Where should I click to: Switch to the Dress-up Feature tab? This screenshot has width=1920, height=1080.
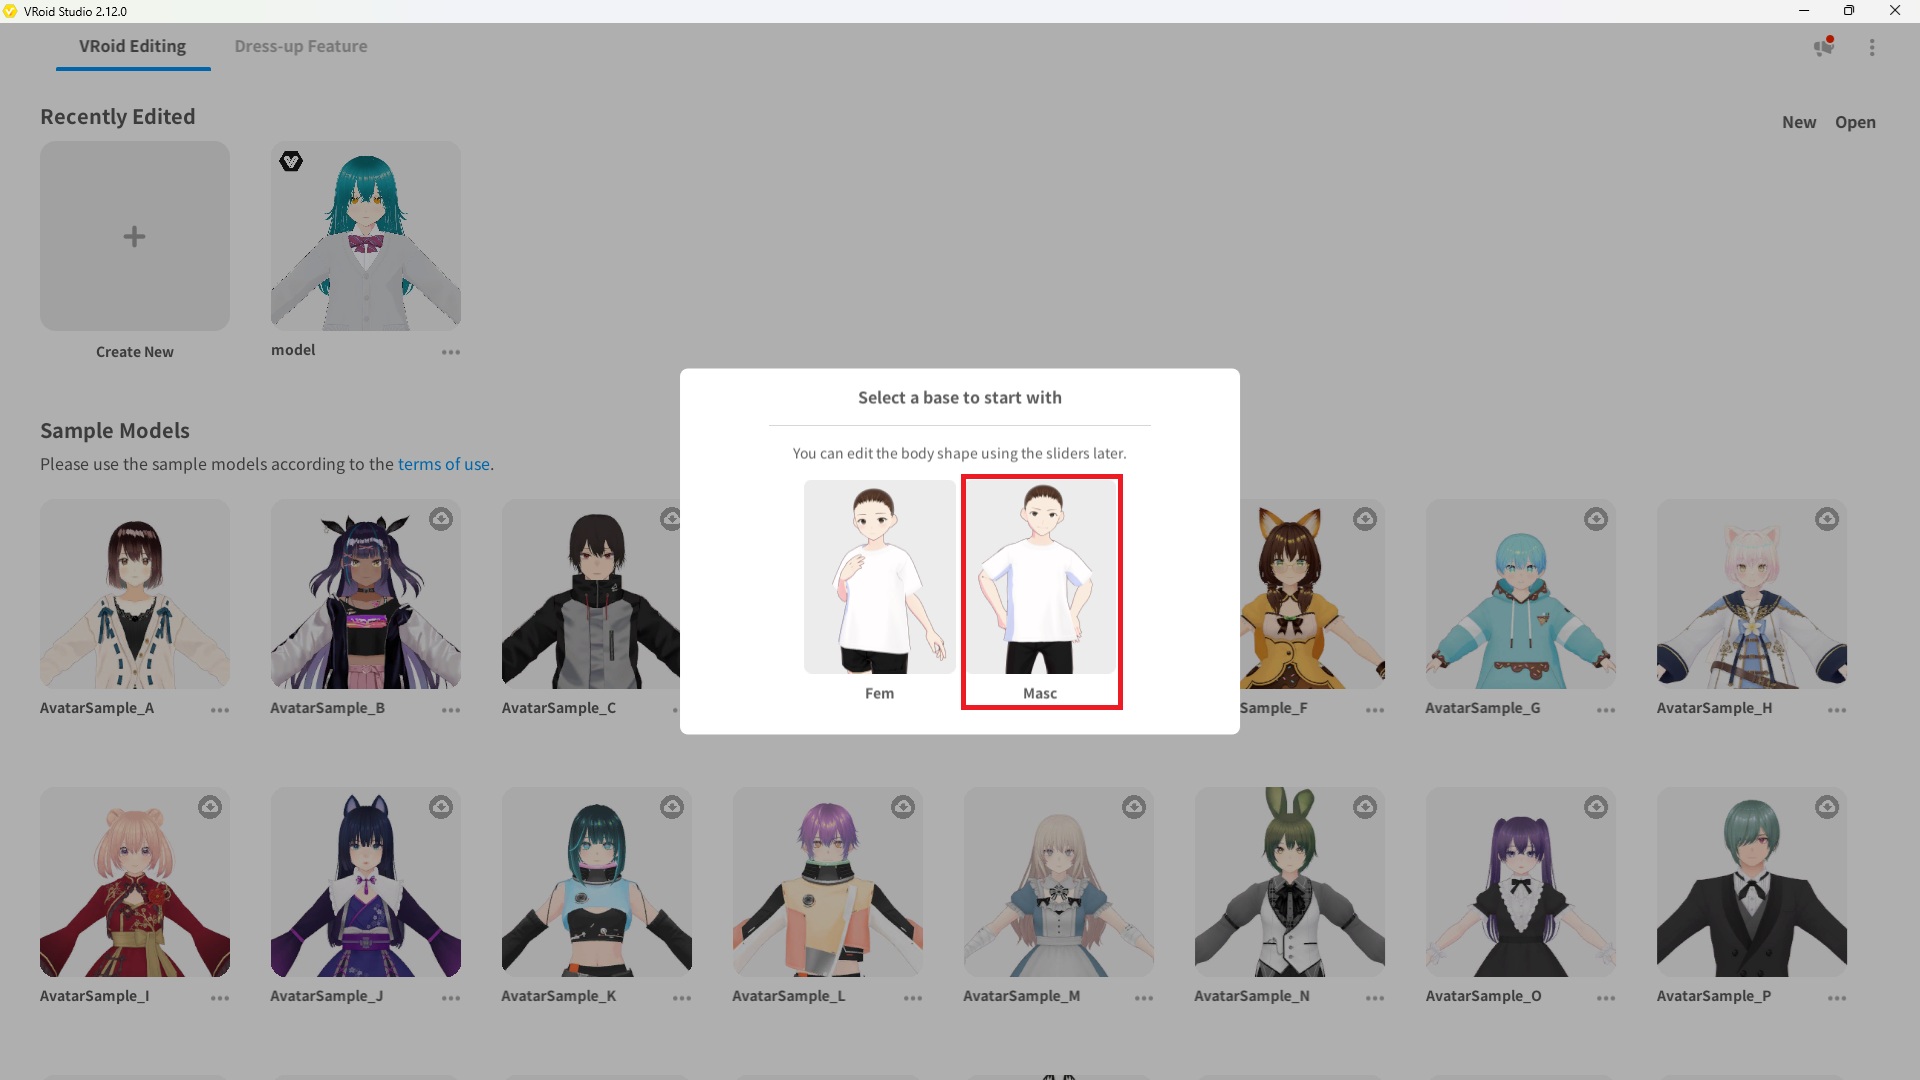pyautogui.click(x=300, y=46)
